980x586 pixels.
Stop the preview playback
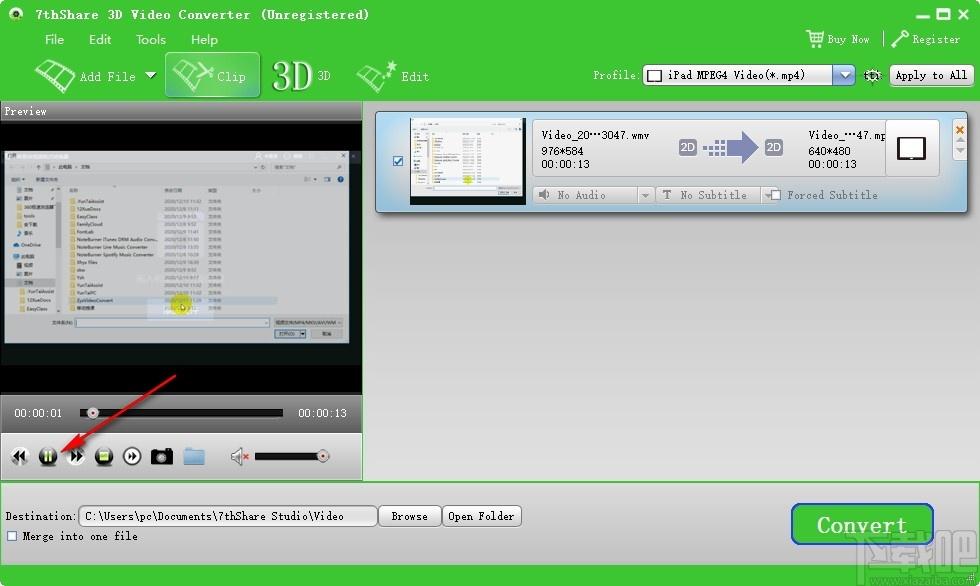(104, 457)
